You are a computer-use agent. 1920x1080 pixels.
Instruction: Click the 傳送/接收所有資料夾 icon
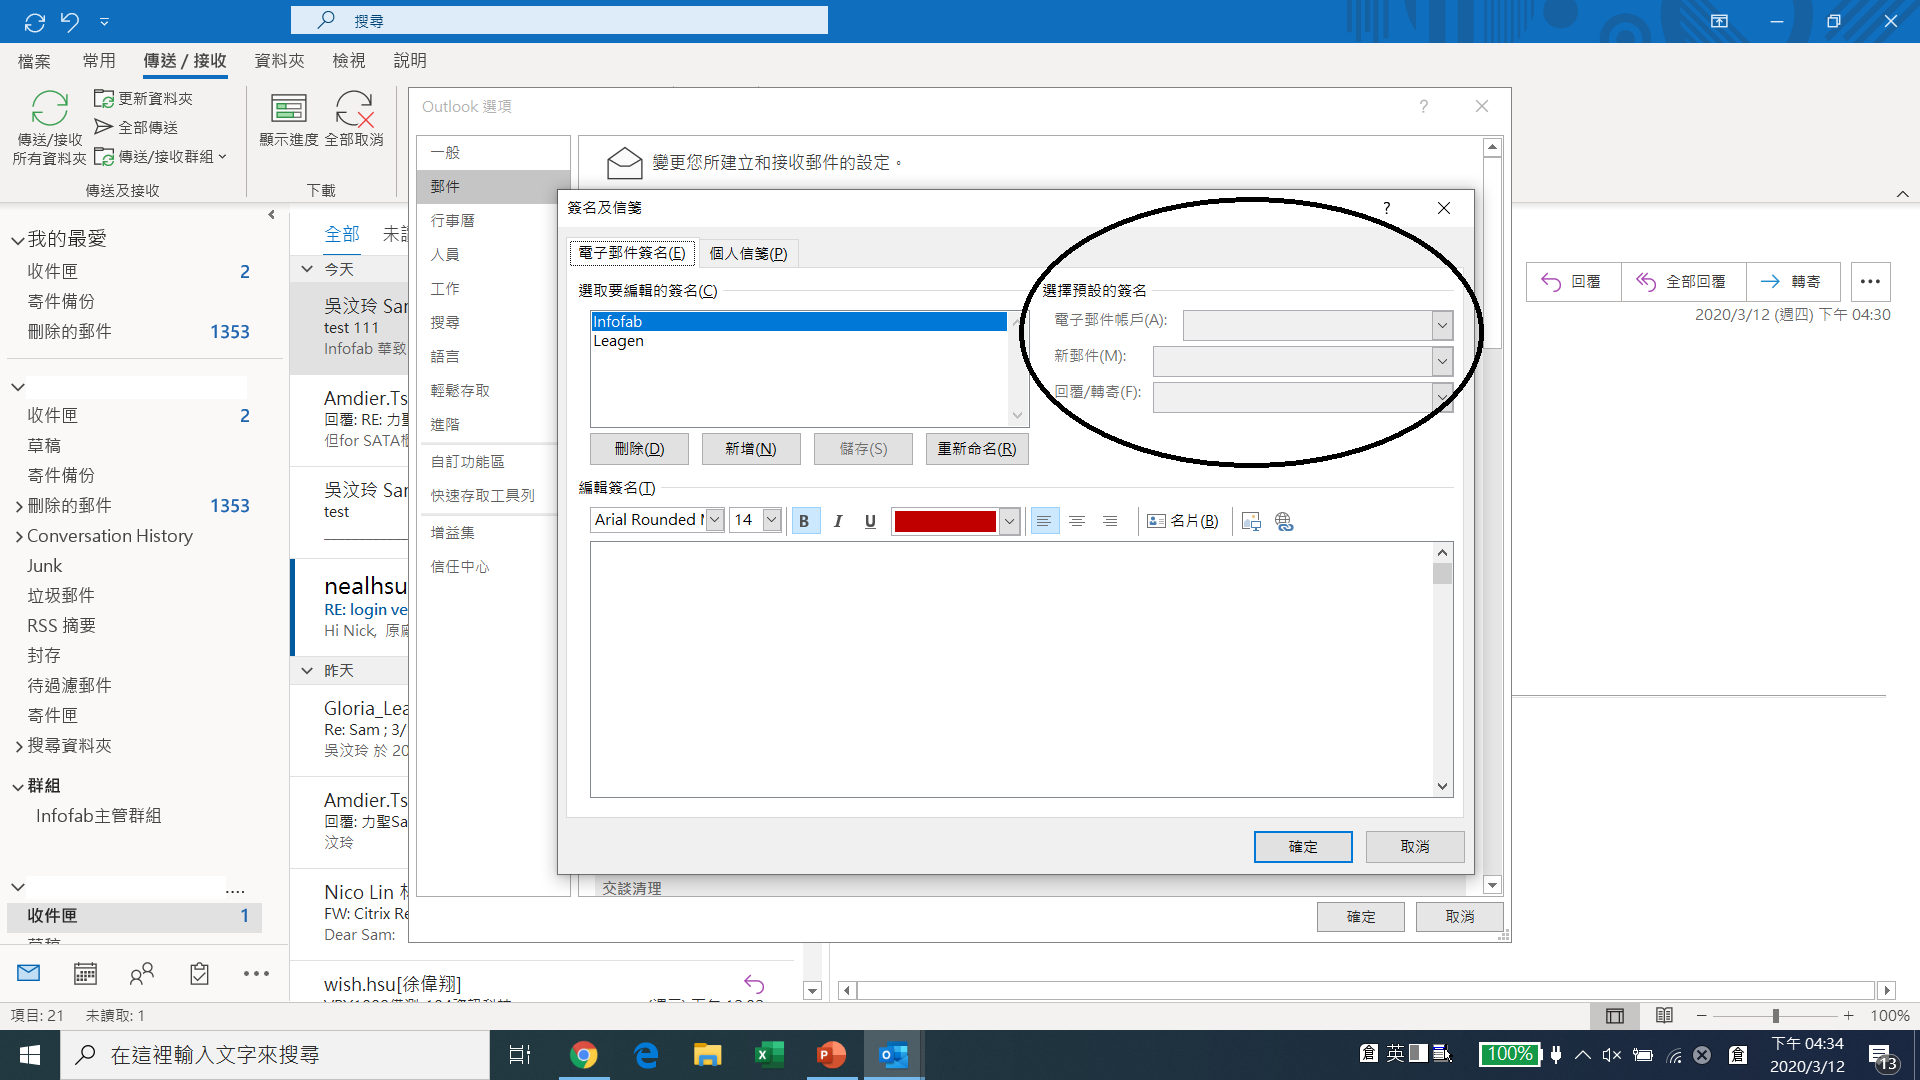(49, 110)
